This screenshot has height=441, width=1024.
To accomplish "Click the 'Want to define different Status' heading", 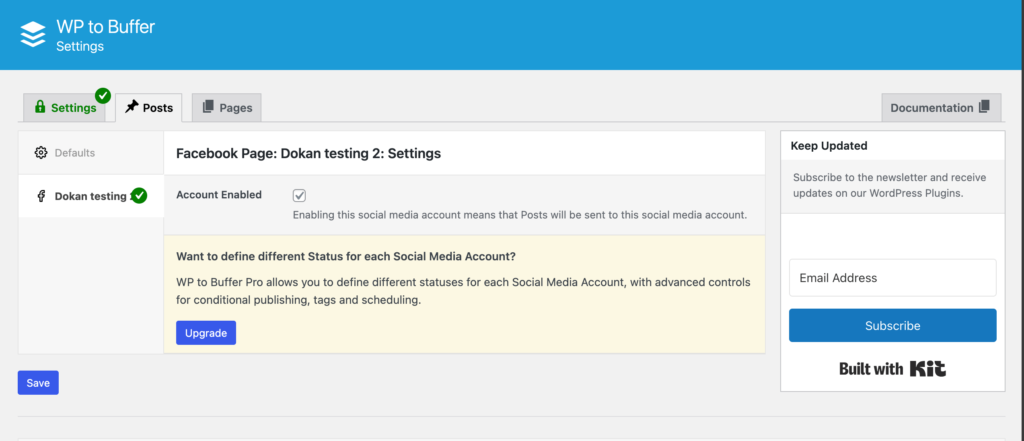I will click(346, 256).
